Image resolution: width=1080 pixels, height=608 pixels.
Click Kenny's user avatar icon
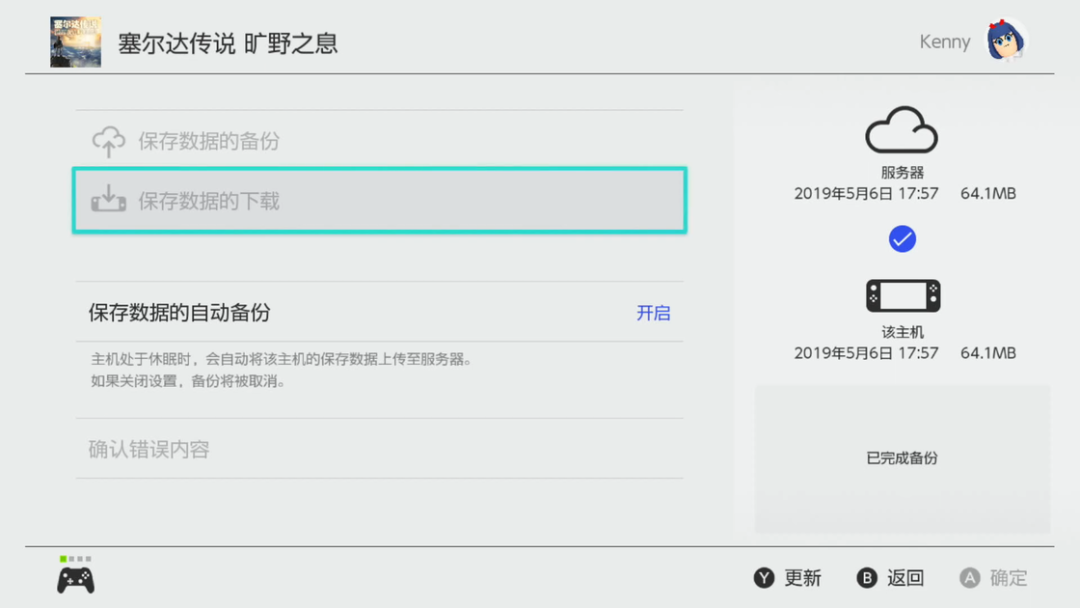(x=1007, y=41)
